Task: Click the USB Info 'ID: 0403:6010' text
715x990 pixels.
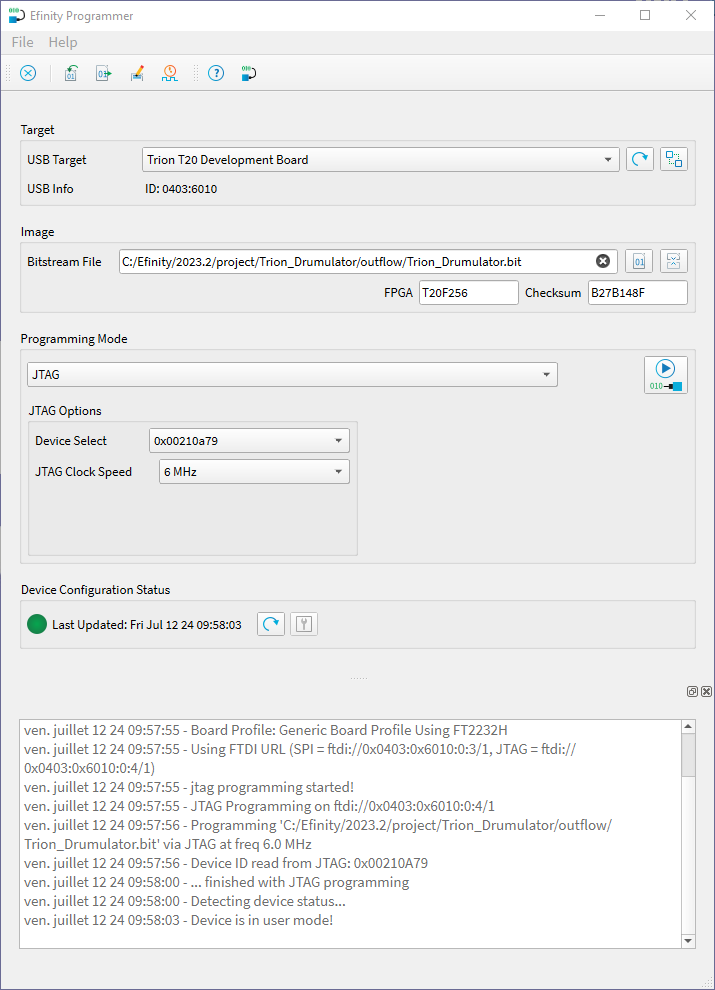Action: (181, 189)
